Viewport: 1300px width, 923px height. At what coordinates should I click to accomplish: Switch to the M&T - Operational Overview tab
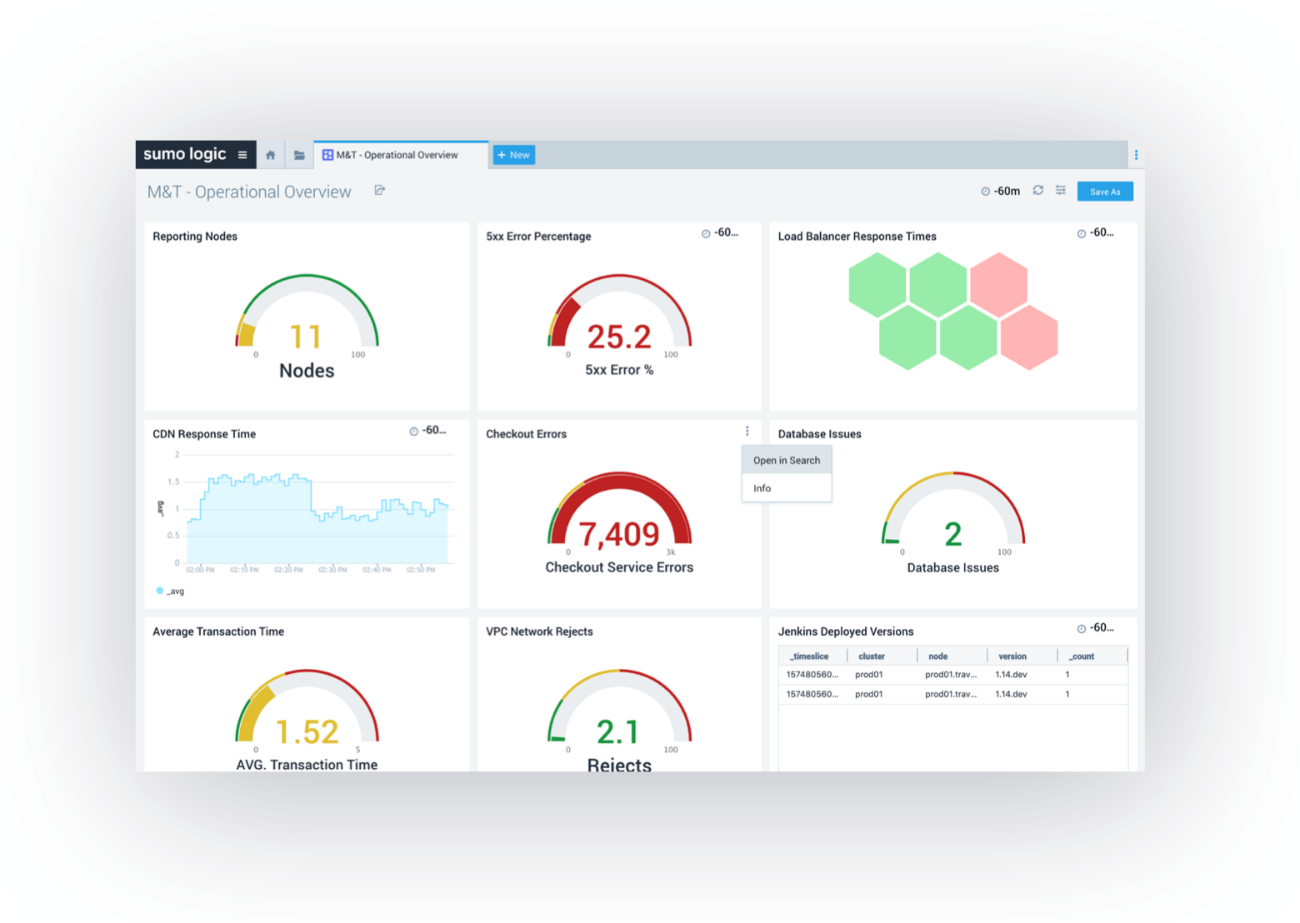tap(400, 155)
